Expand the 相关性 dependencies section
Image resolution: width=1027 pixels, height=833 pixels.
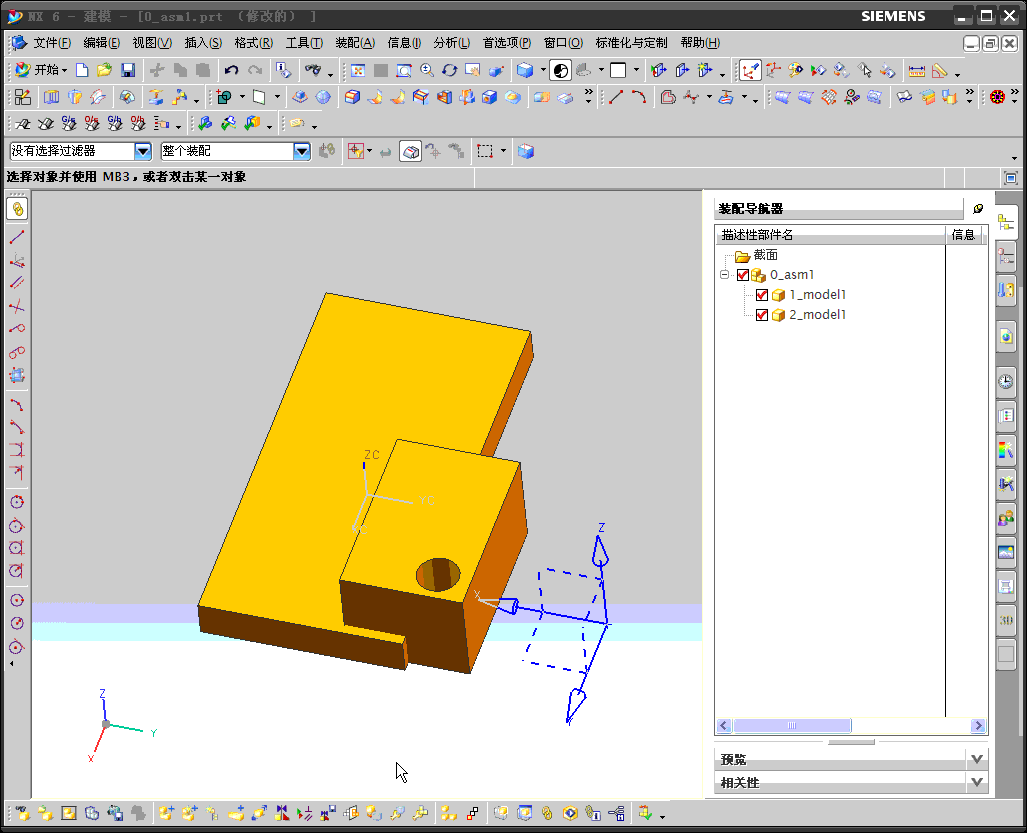tap(977, 782)
